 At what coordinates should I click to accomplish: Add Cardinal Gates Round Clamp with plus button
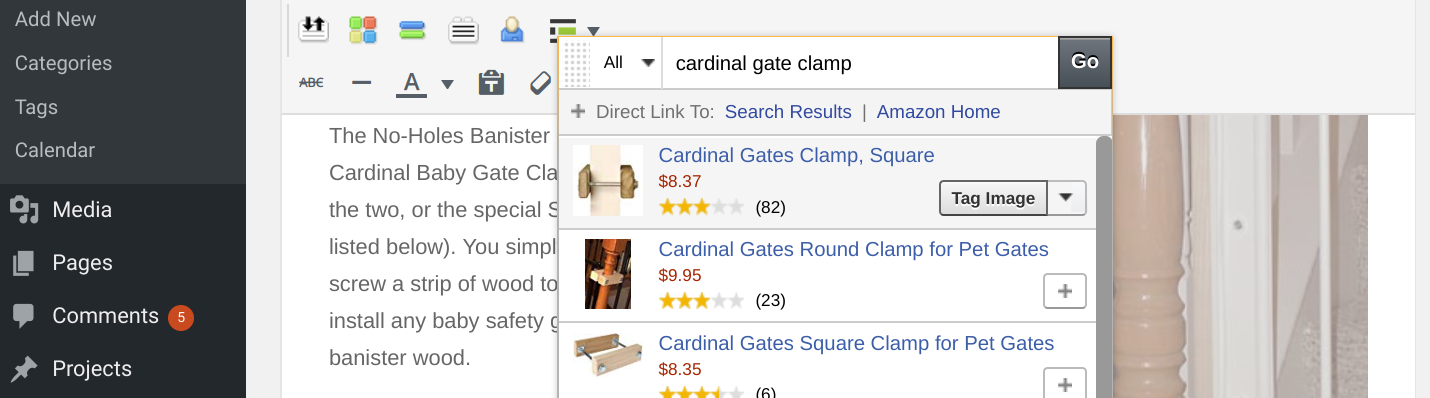coord(1065,291)
